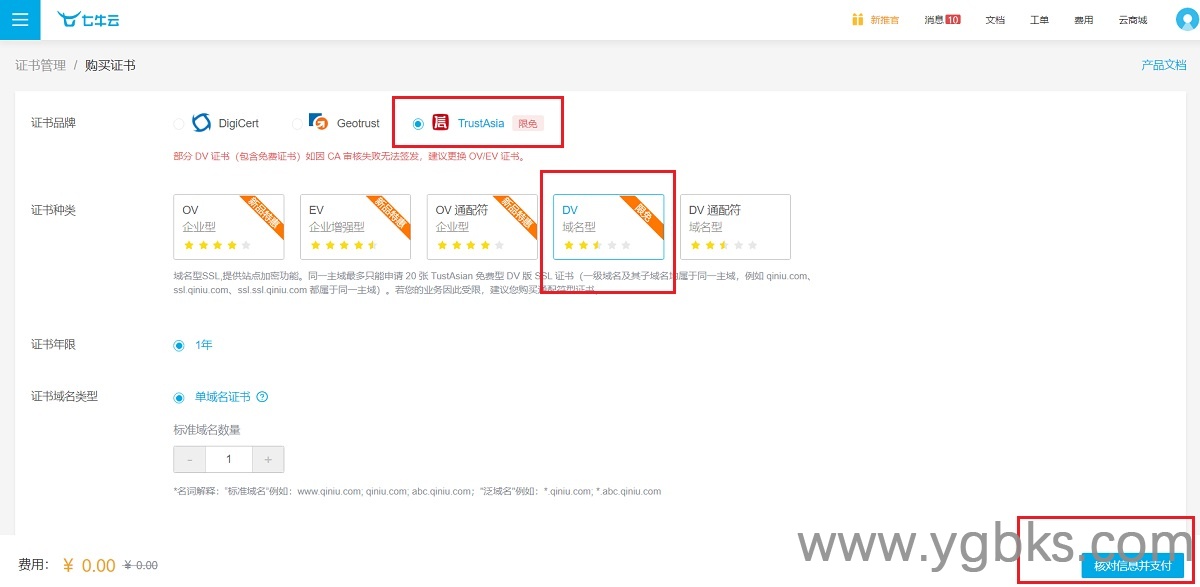Choose the EV 企业增强型 certificate card
Image resolution: width=1200 pixels, height=587 pixels.
click(355, 227)
